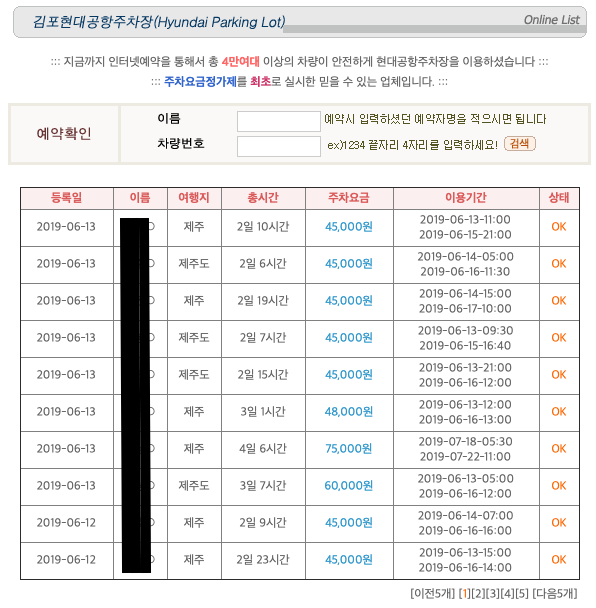Click the 60,000원 parking fee
Screen dimensions: 596x608
point(349,485)
